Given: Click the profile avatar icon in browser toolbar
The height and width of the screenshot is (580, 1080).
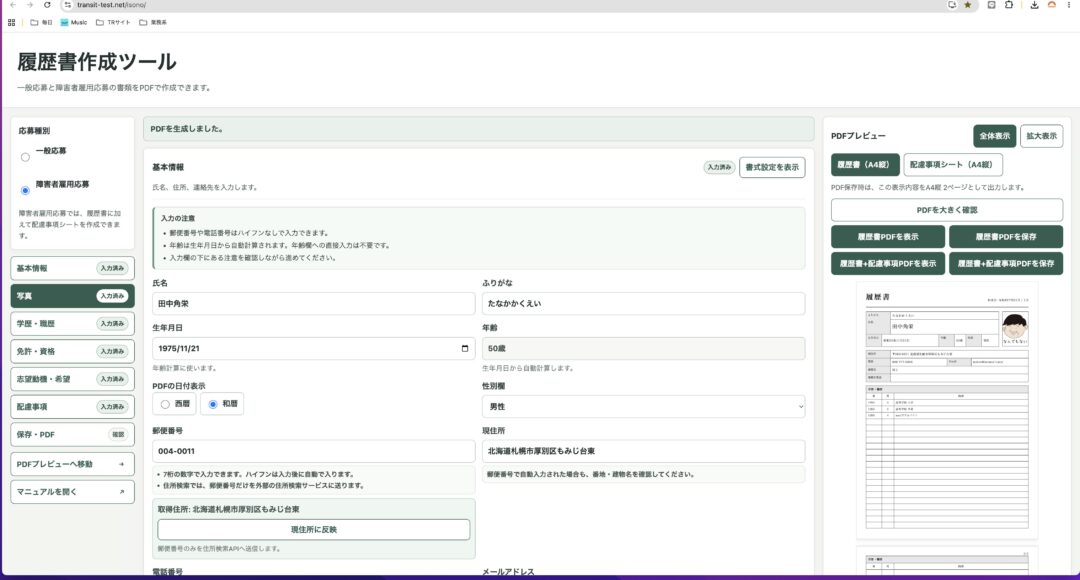Looking at the screenshot, I should [x=1052, y=5].
